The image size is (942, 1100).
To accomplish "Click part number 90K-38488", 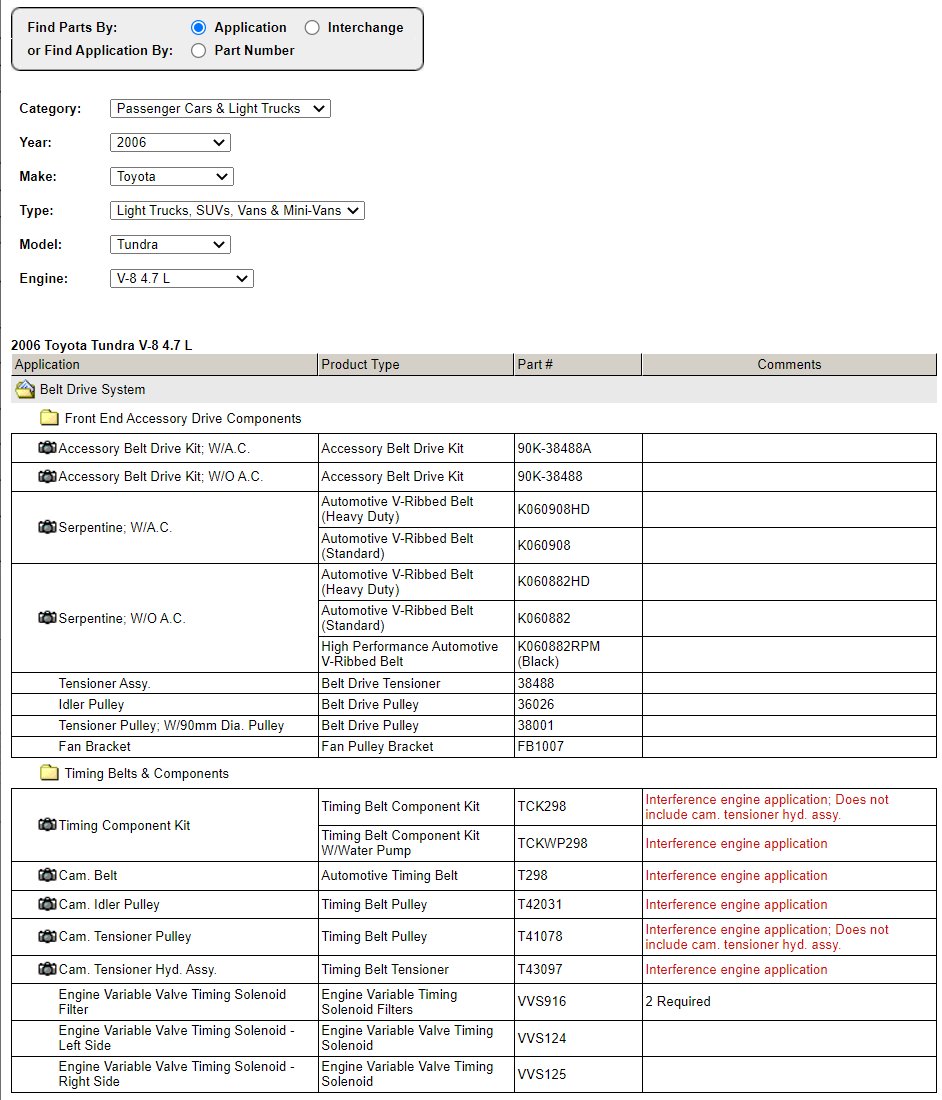I will [550, 476].
